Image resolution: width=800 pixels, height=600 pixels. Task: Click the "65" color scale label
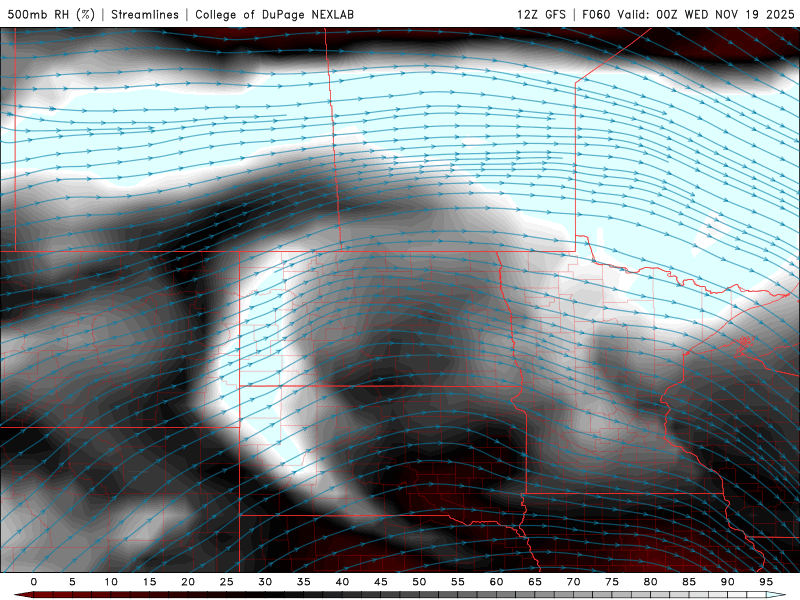click(535, 582)
